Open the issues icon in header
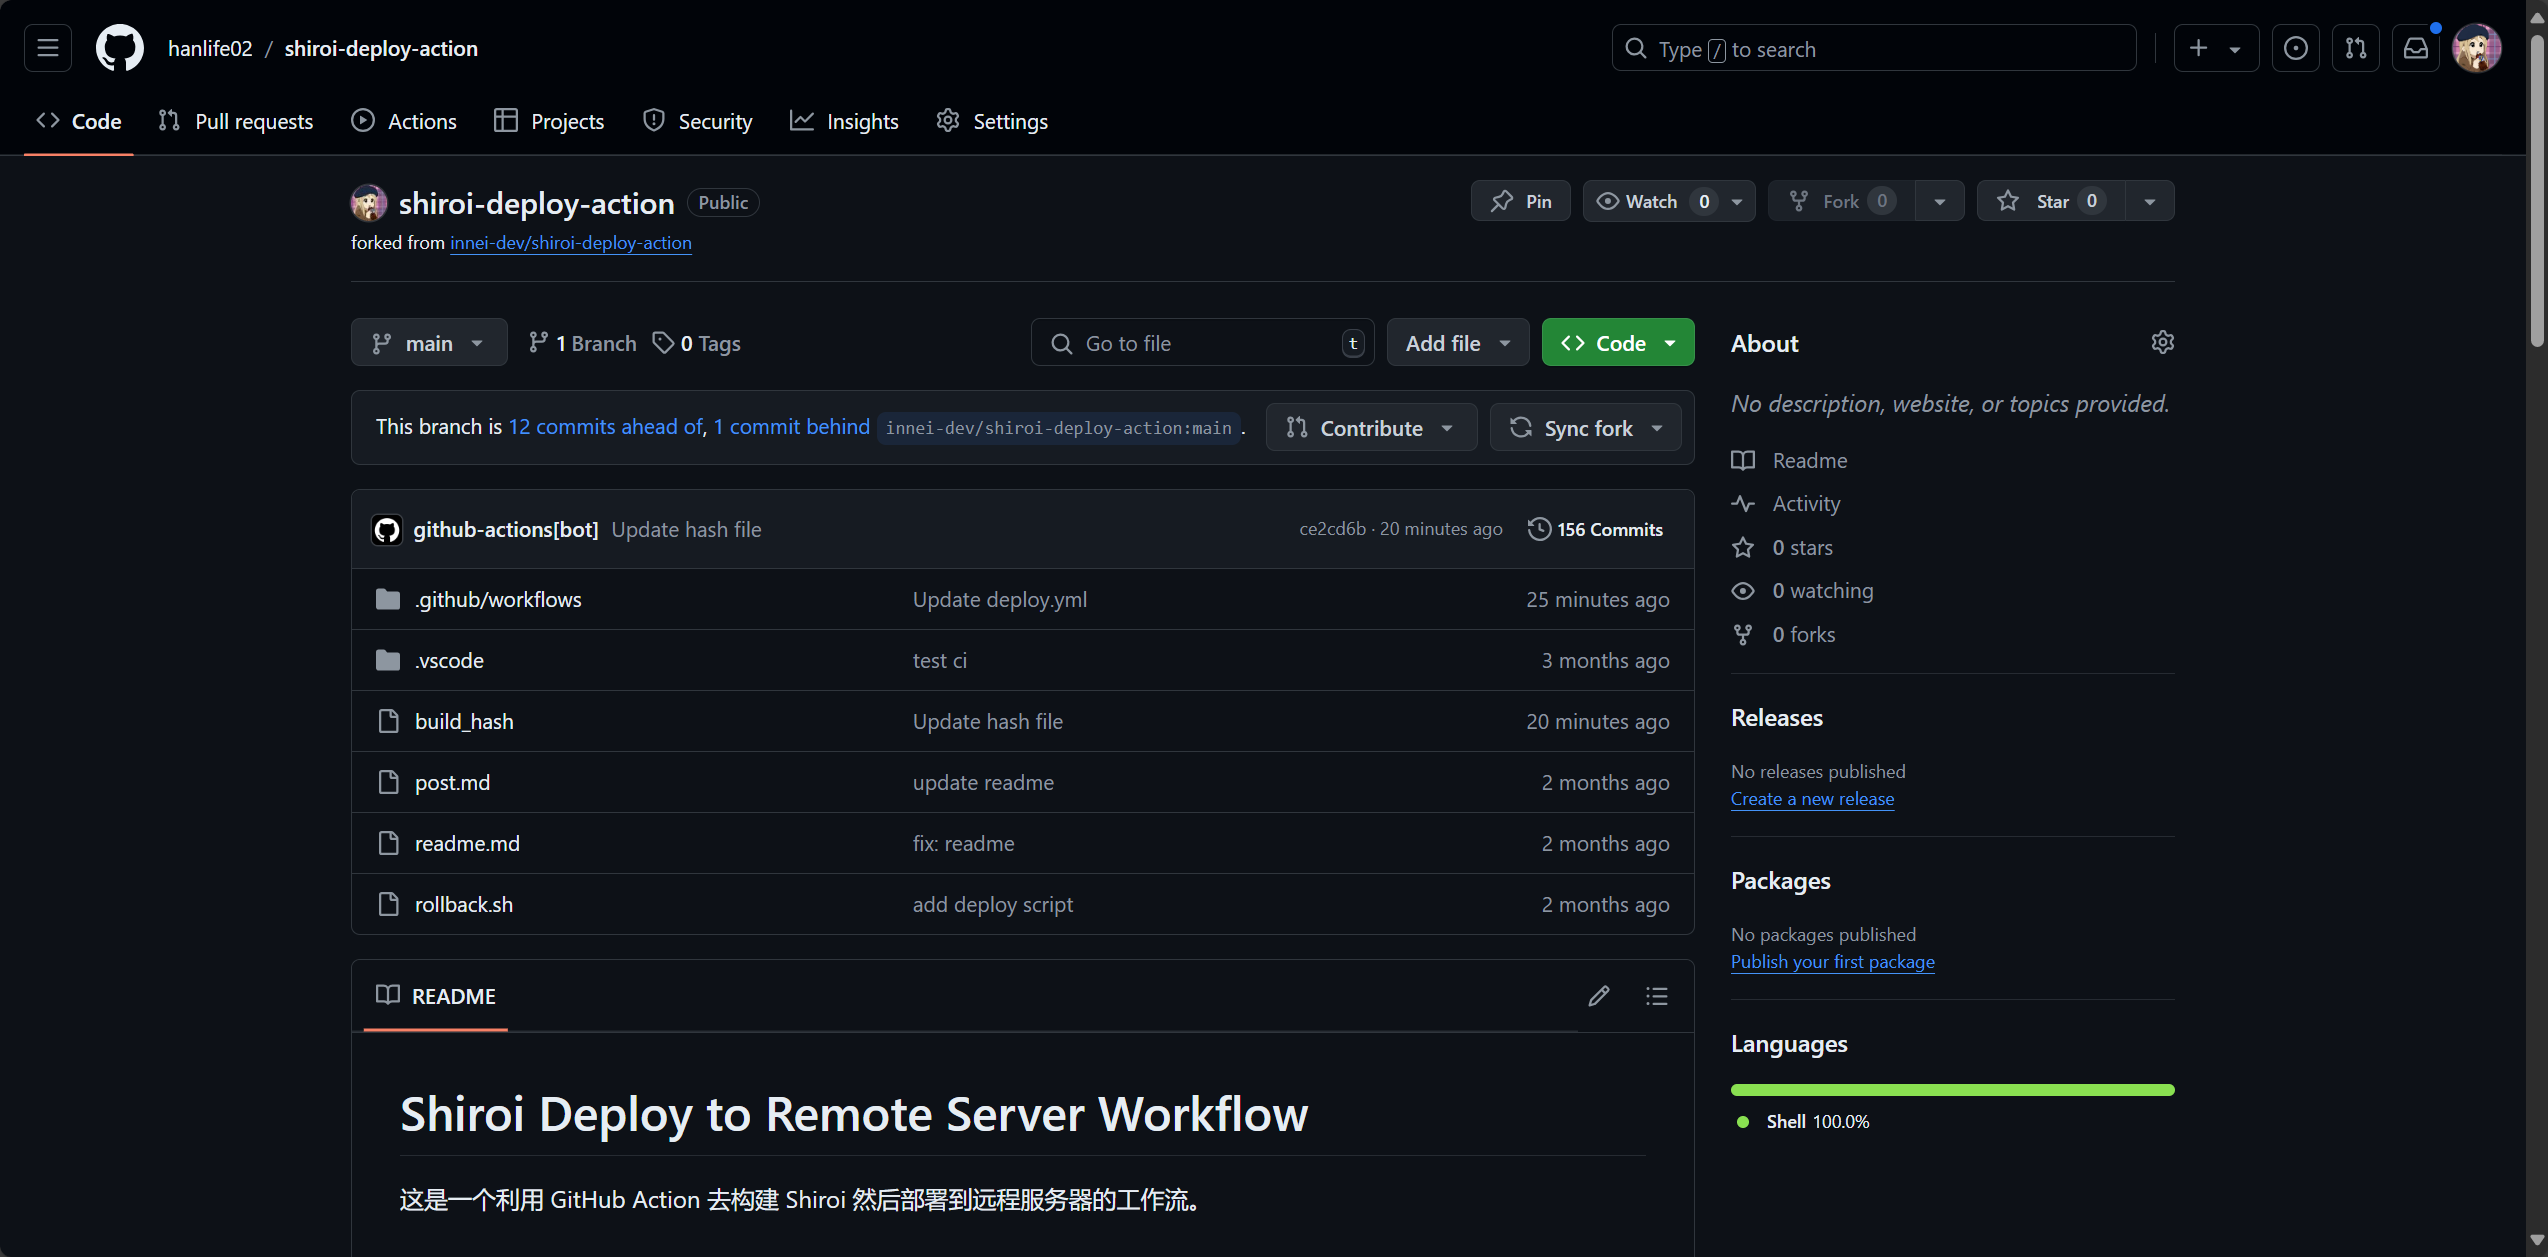The width and height of the screenshot is (2548, 1257). (x=2295, y=48)
